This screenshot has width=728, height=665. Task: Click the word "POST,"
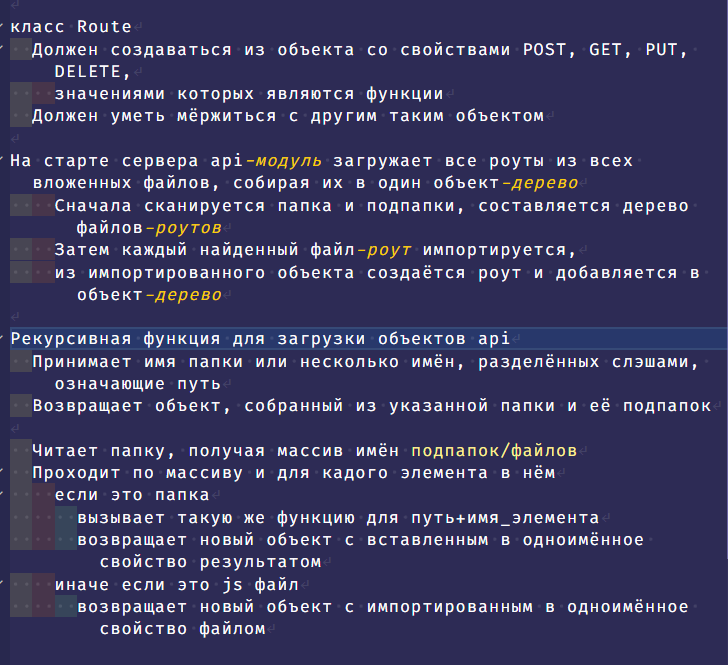pyautogui.click(x=550, y=49)
